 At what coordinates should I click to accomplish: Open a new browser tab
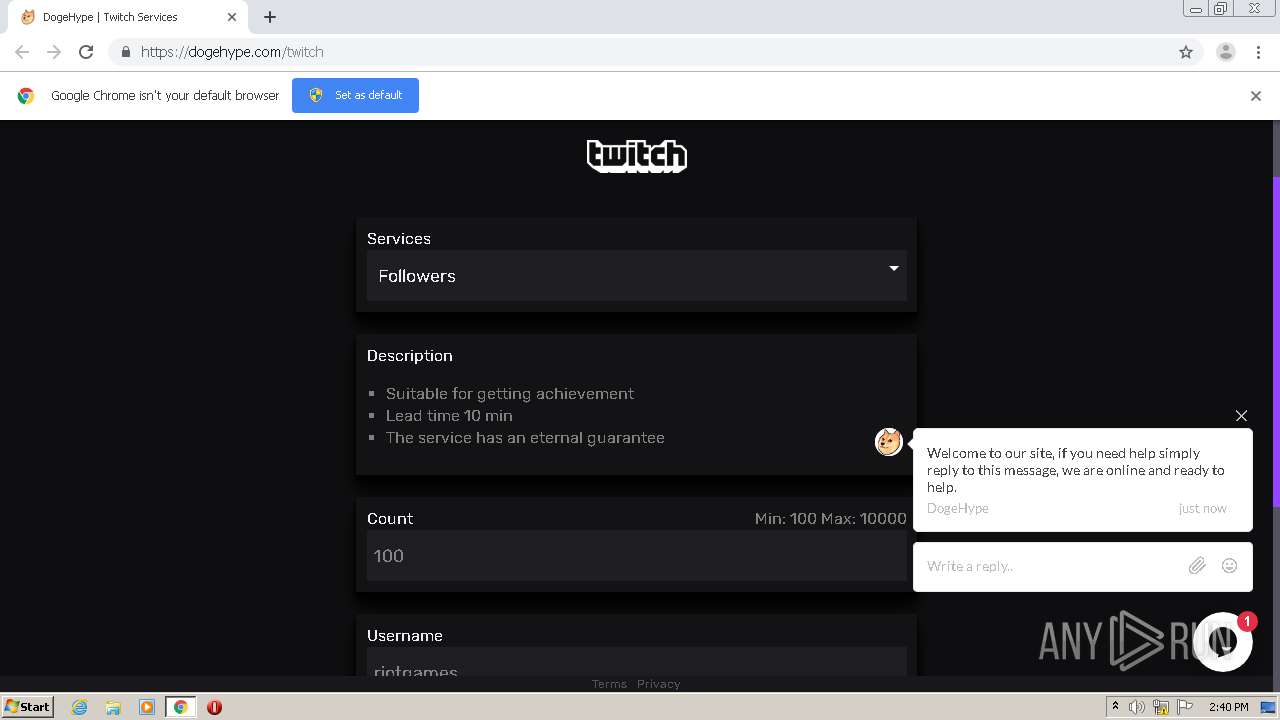click(270, 17)
